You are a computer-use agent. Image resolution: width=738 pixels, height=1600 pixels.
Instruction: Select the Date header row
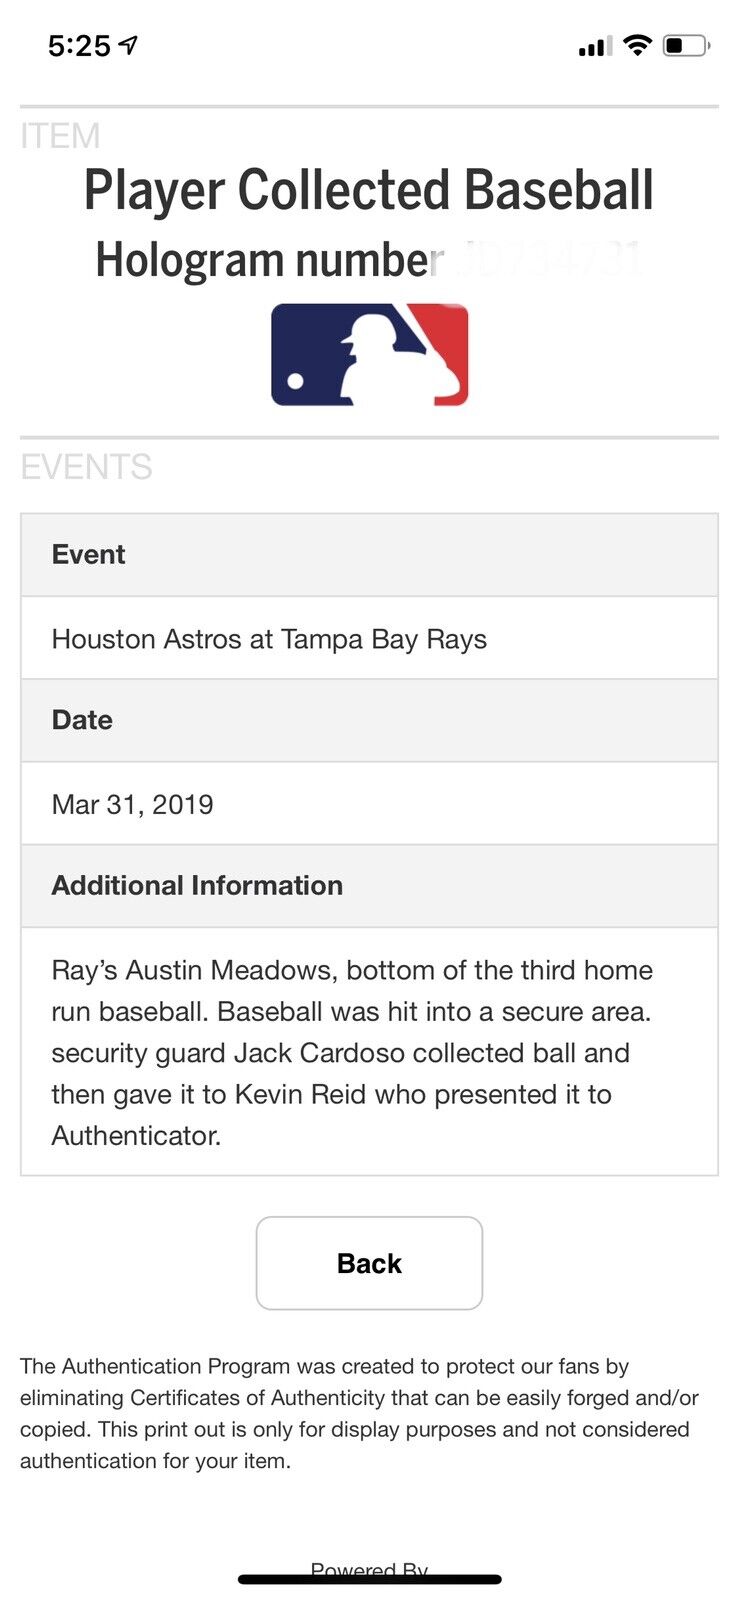pyautogui.click(x=369, y=720)
